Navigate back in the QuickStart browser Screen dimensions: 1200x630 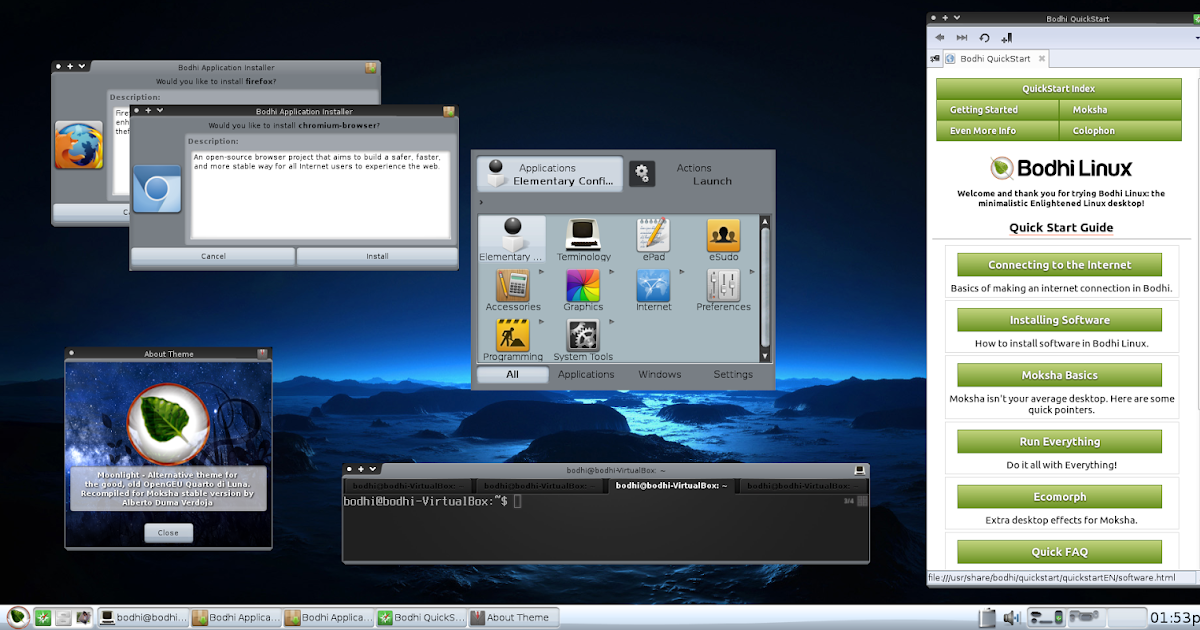(939, 37)
